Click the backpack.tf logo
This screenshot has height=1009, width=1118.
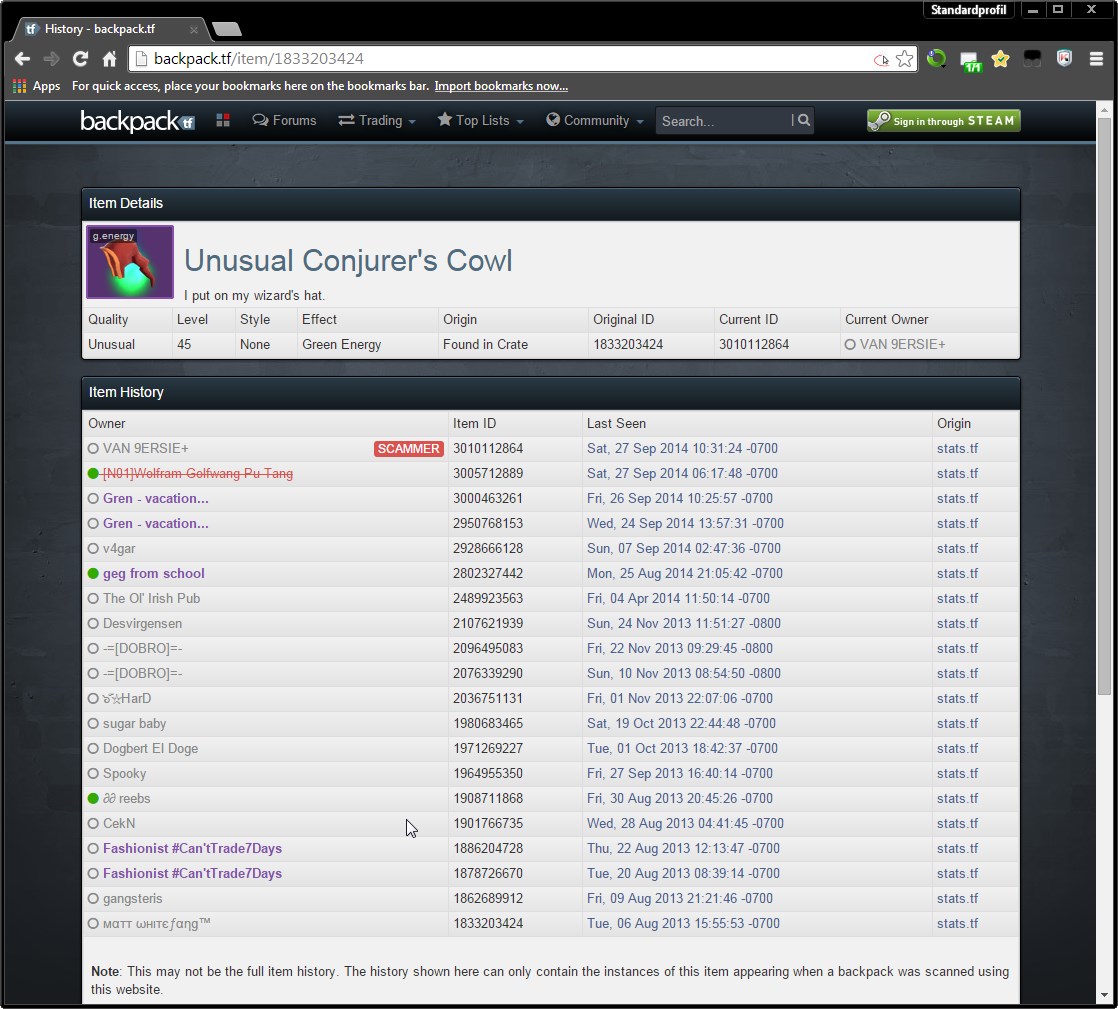pos(137,121)
